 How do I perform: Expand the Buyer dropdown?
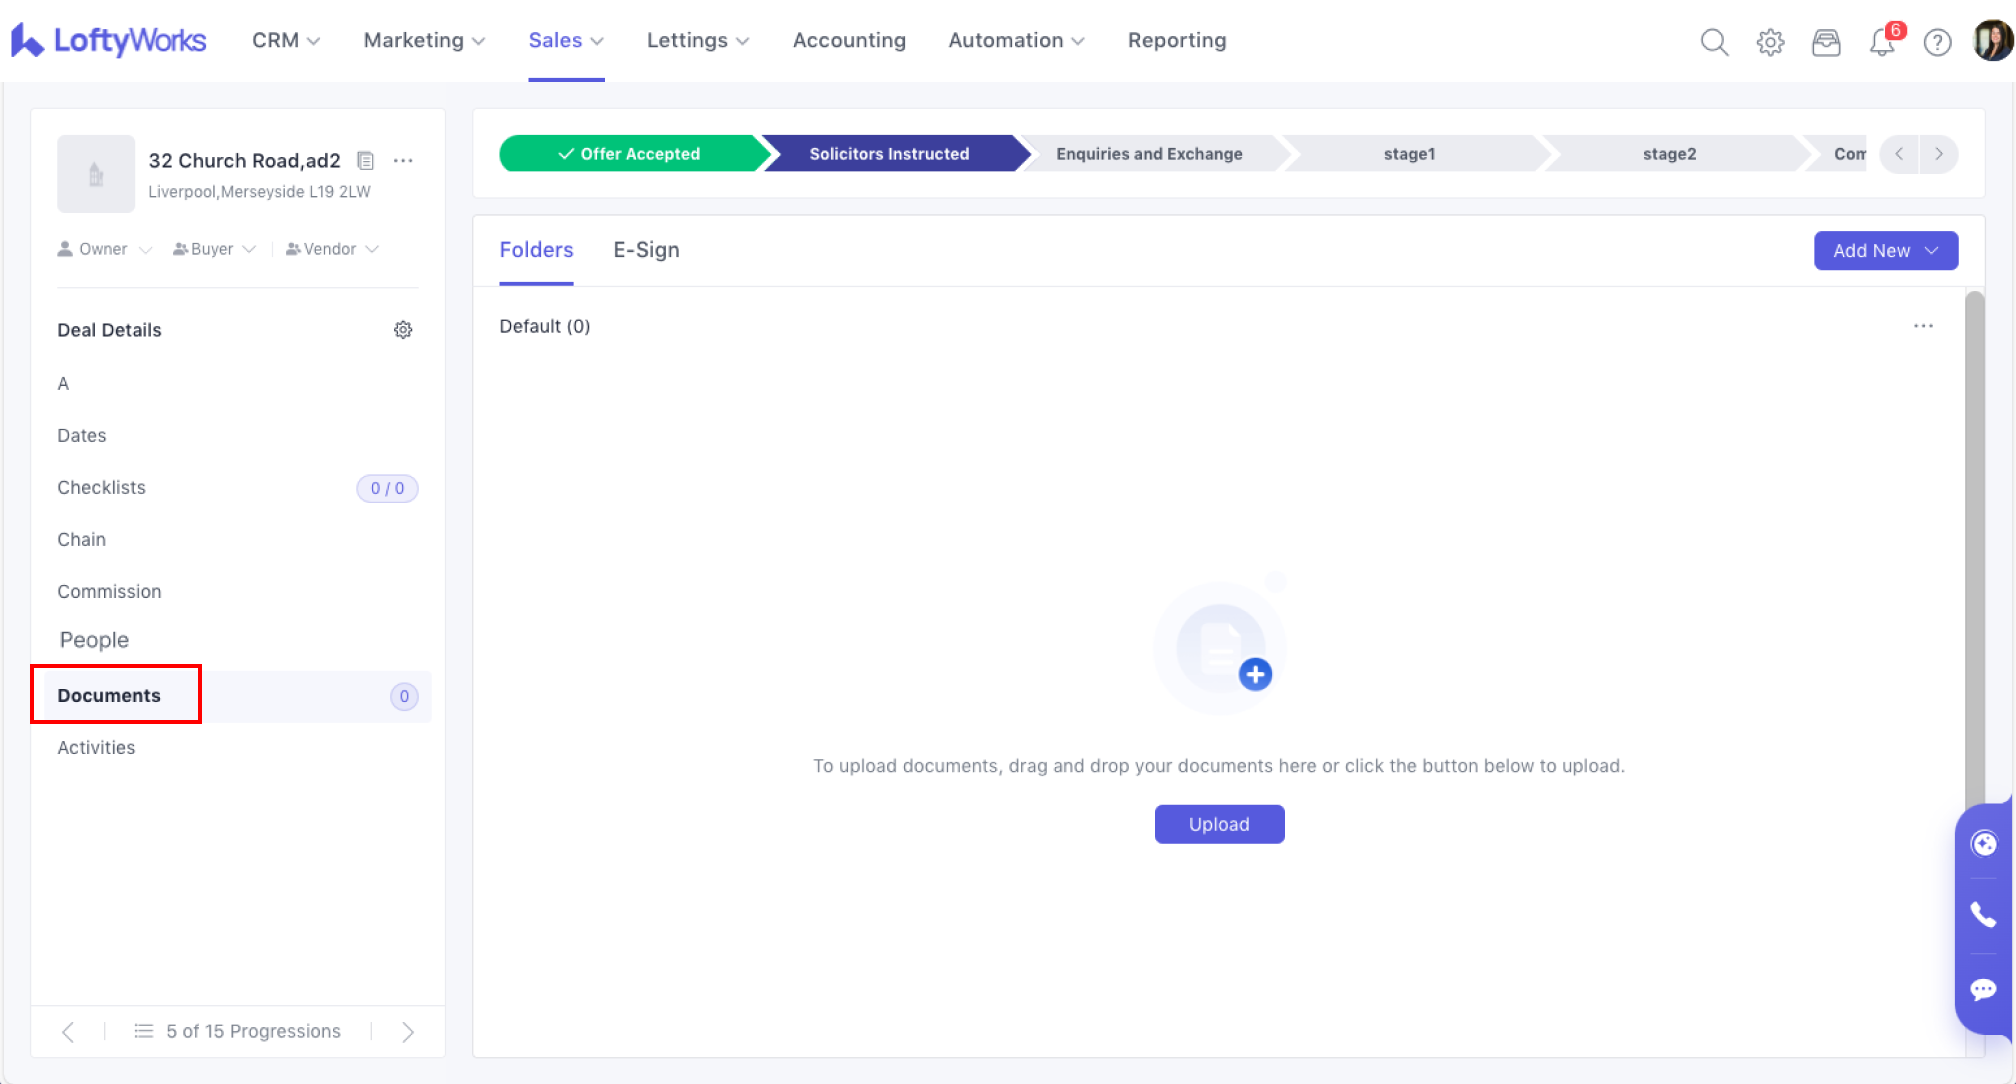(x=214, y=249)
